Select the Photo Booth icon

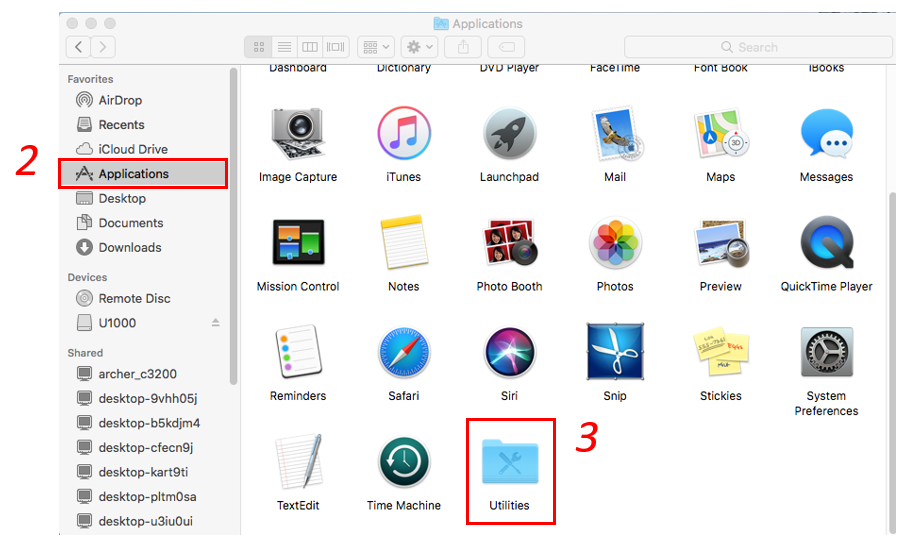509,242
